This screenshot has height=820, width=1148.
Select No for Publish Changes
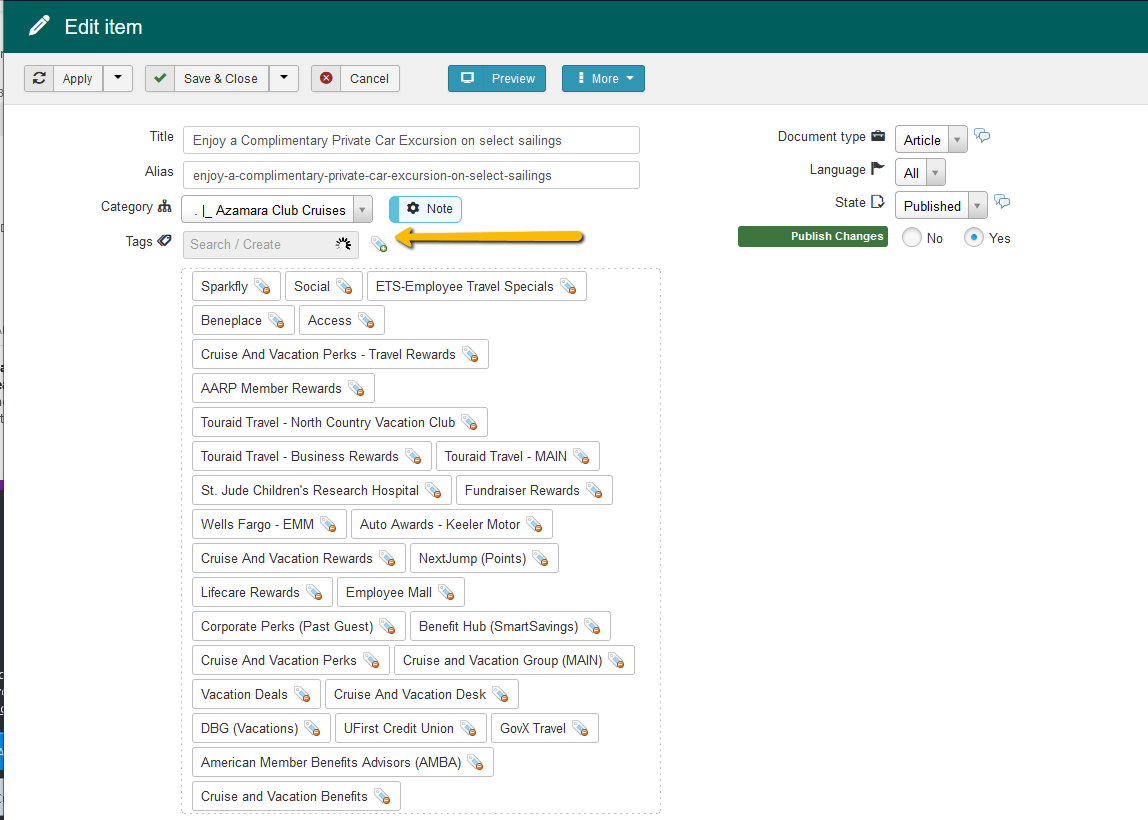point(912,237)
